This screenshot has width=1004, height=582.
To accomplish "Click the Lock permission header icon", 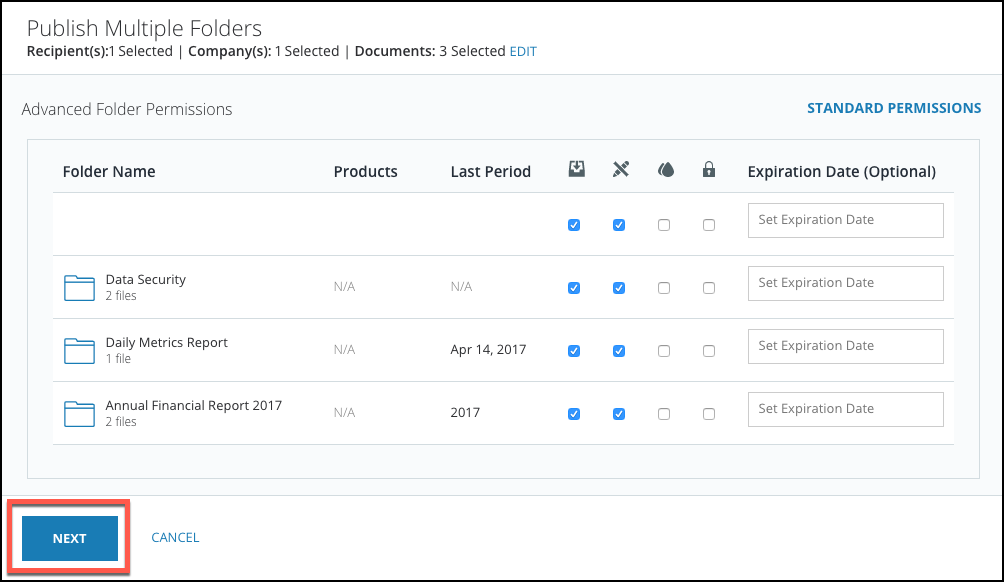I will tap(709, 170).
